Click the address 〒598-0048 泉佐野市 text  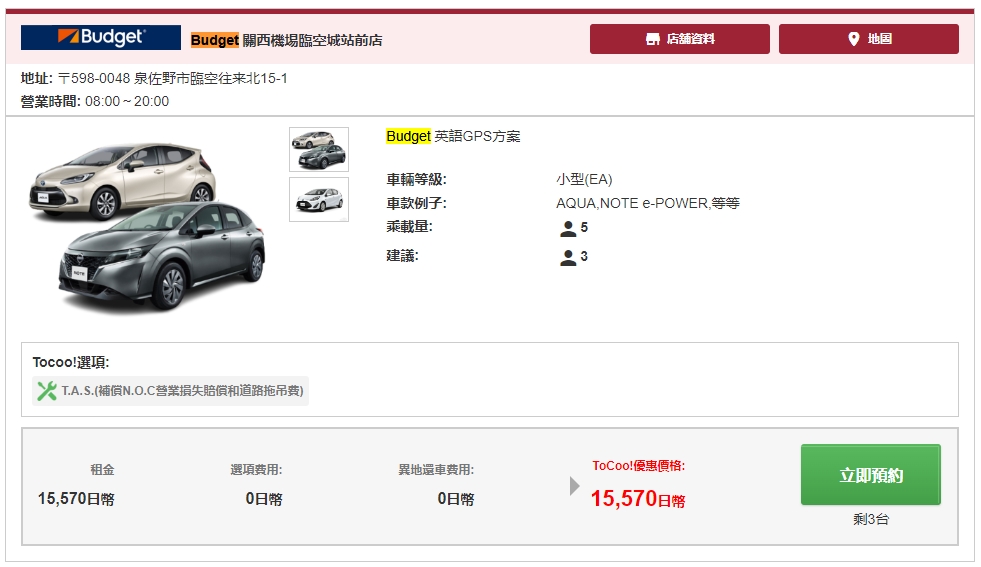[173, 78]
